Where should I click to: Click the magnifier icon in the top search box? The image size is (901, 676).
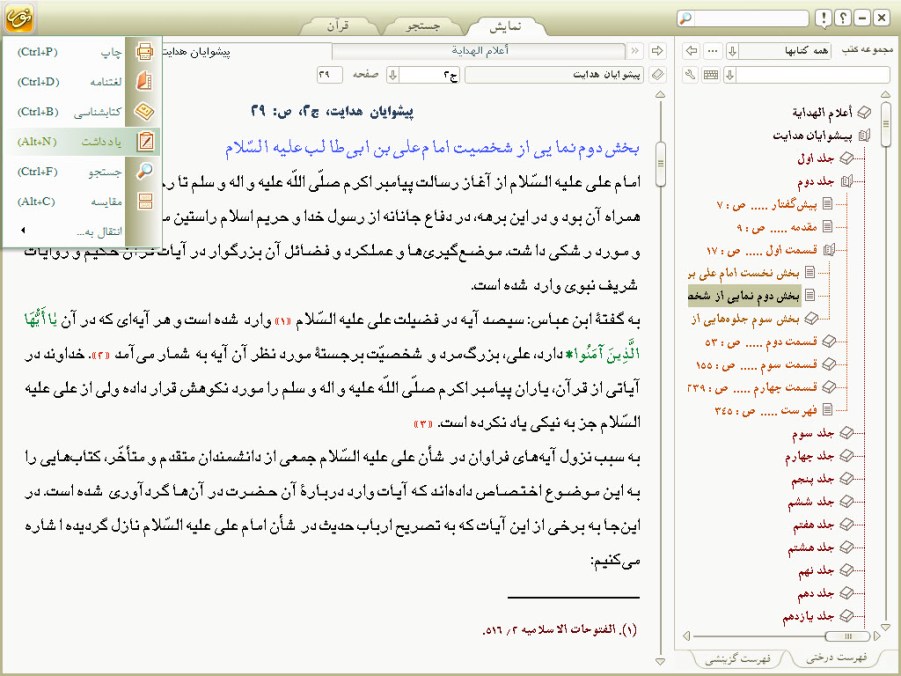click(x=686, y=18)
